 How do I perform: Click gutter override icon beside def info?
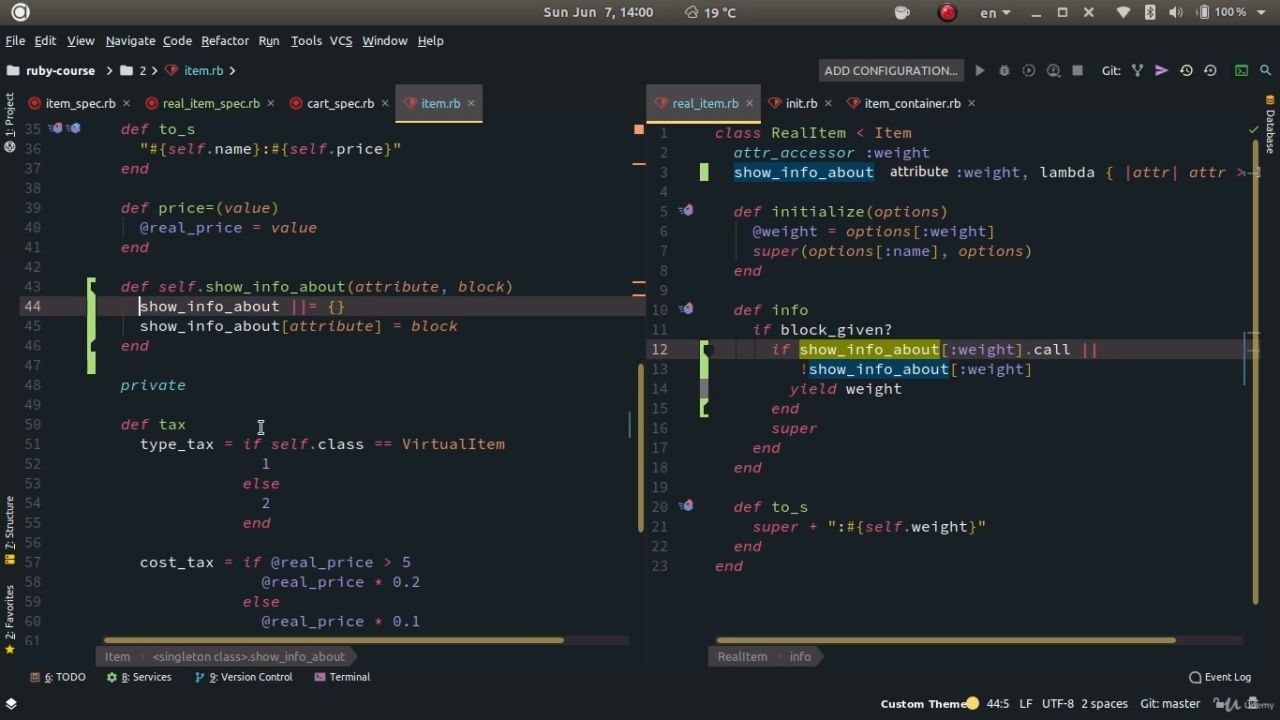[686, 310]
